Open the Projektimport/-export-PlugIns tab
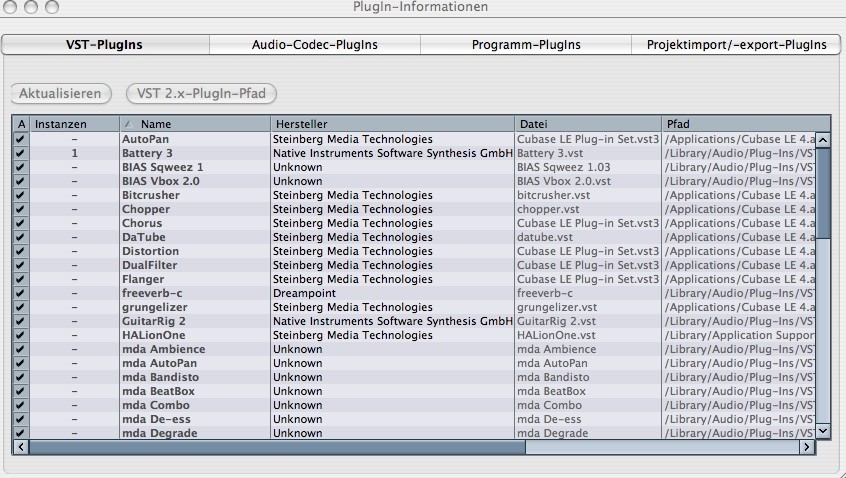Screen dimensions: 846x478 click(x=736, y=45)
